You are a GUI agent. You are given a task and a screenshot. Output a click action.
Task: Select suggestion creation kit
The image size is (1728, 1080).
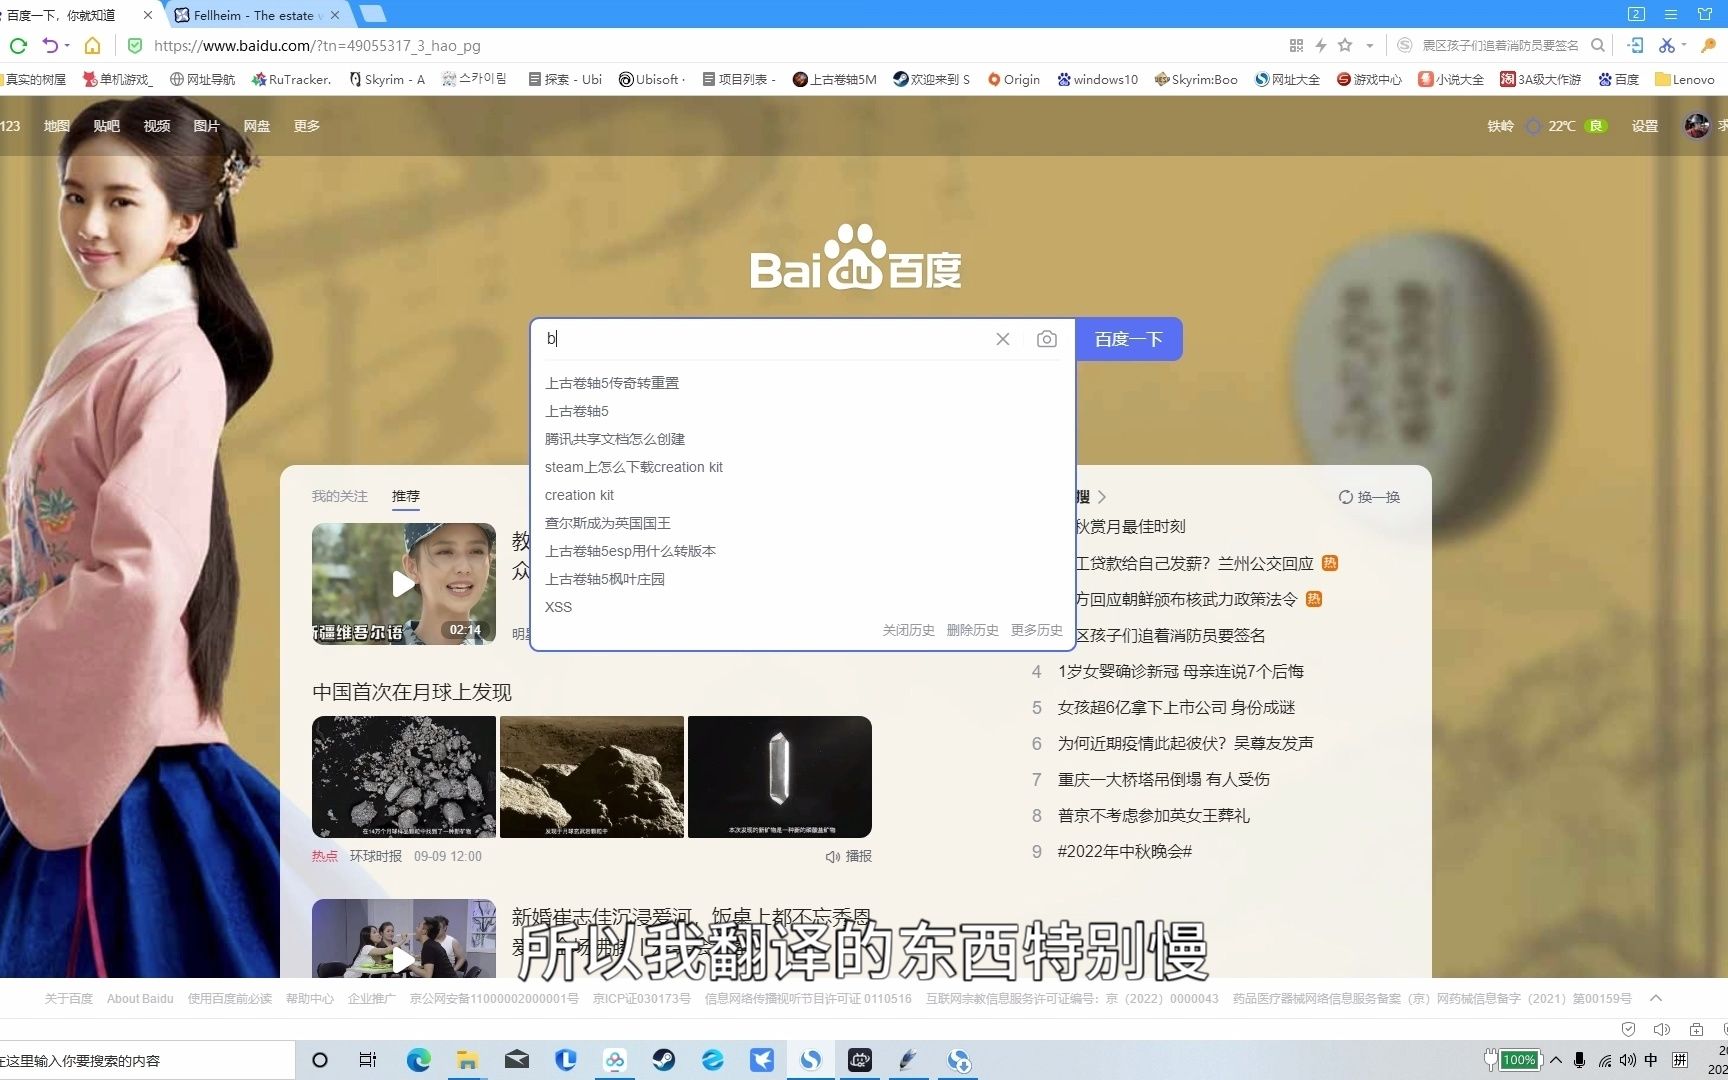579,495
